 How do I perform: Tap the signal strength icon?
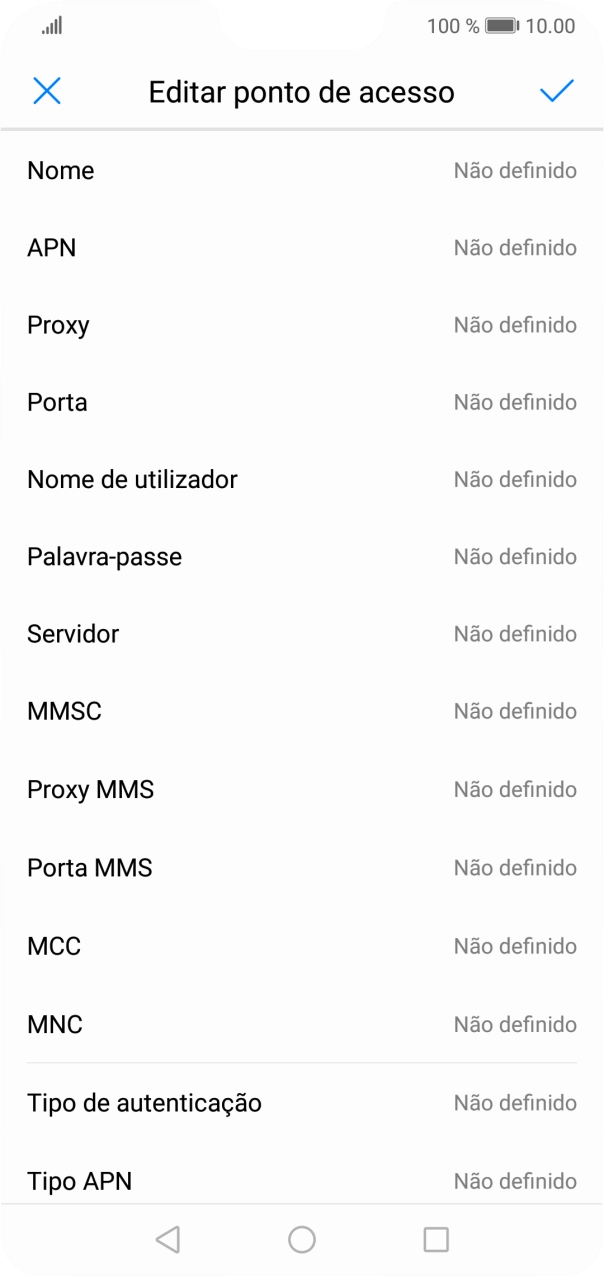(52, 26)
